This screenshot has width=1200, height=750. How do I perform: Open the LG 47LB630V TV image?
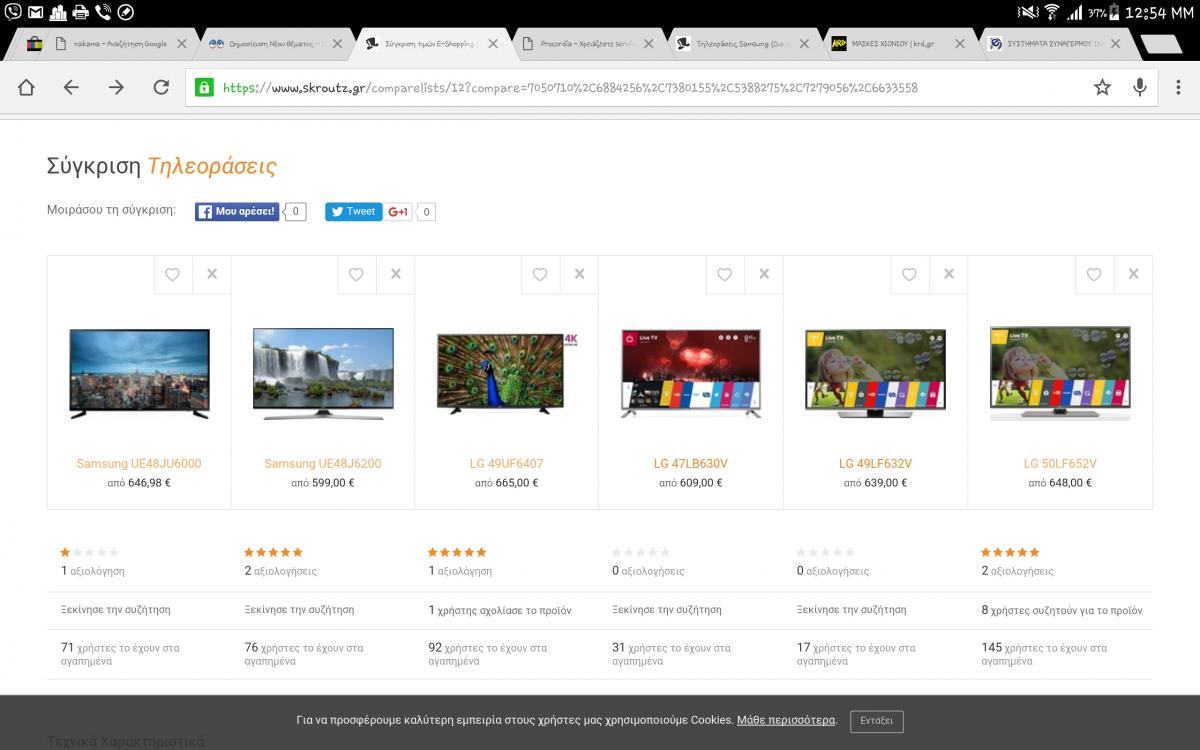click(x=691, y=373)
